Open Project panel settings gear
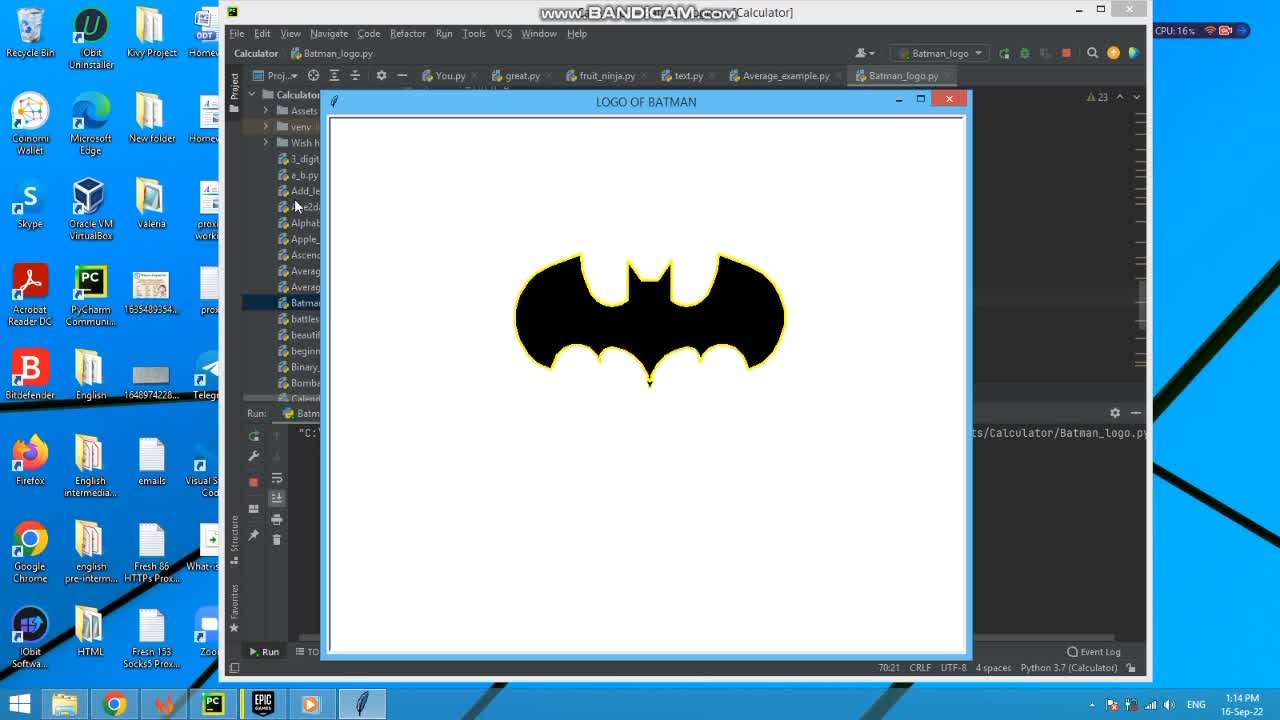Image resolution: width=1280 pixels, height=720 pixels. pos(381,75)
